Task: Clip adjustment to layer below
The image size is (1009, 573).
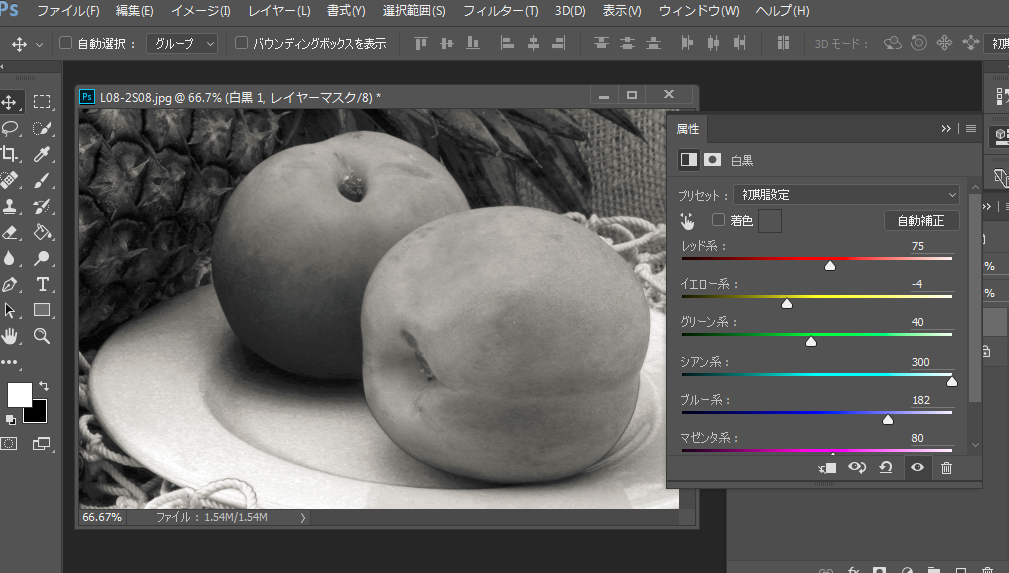Action: (827, 468)
